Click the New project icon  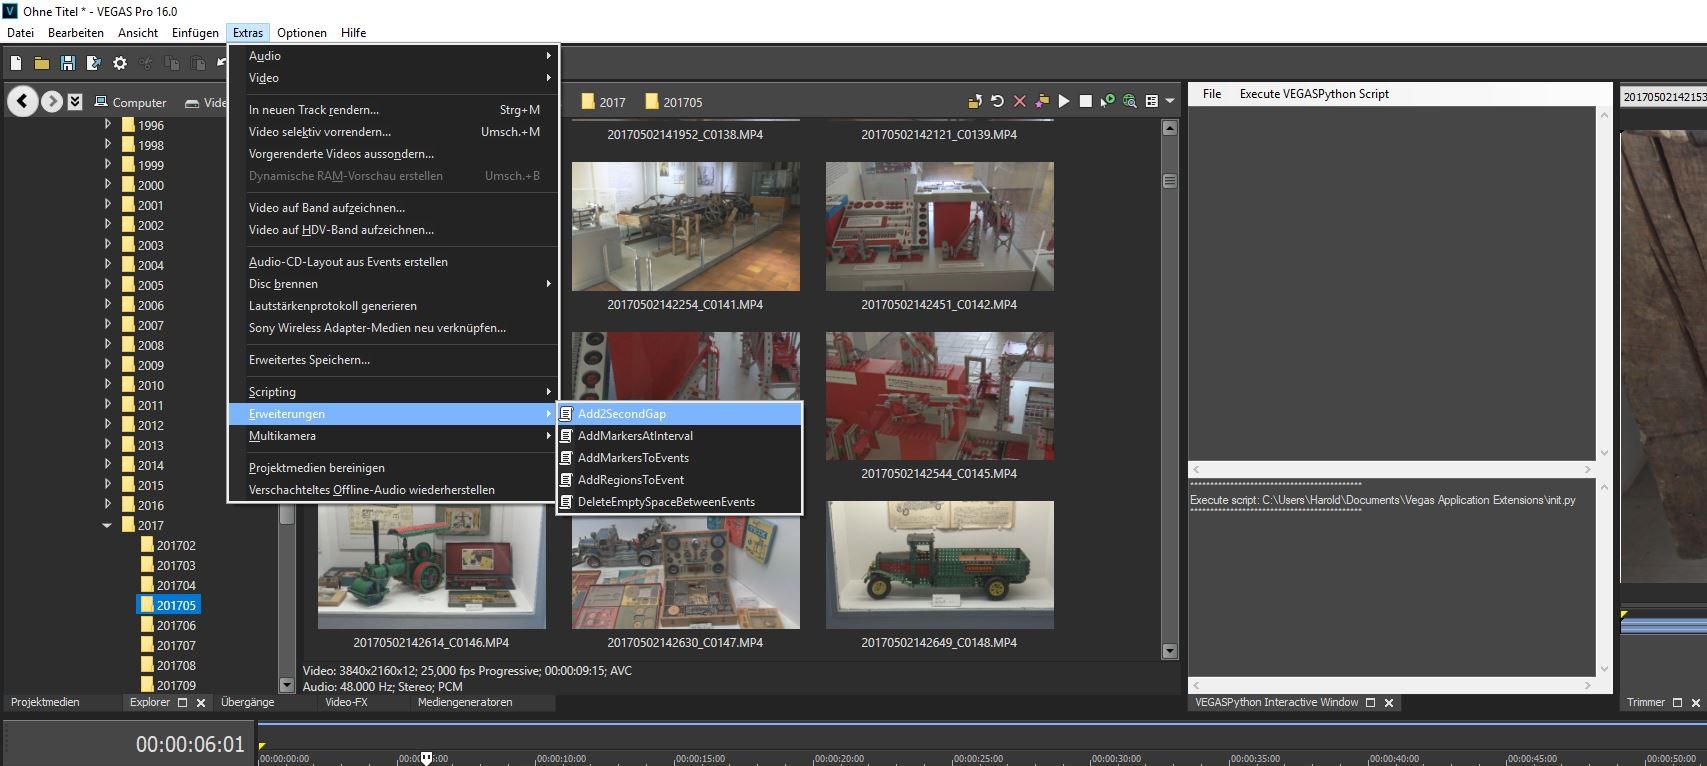coord(16,63)
